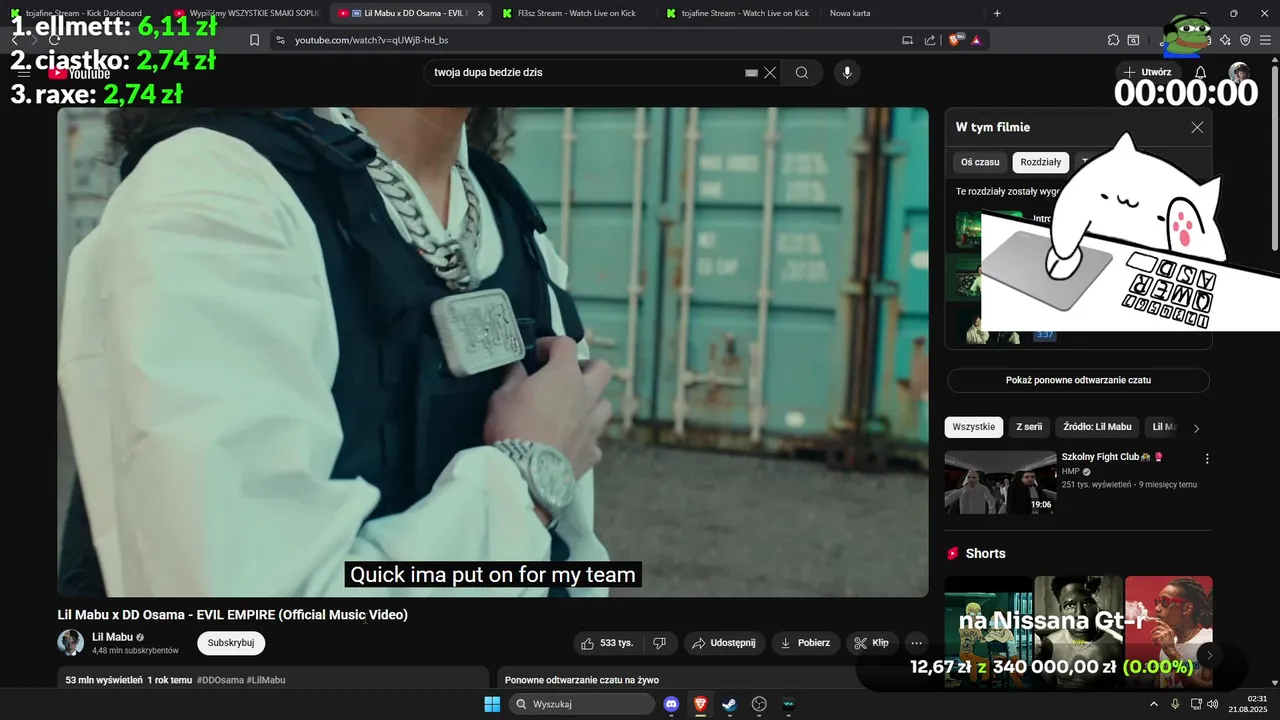
Task: Click the browser URL address field
Action: point(590,40)
